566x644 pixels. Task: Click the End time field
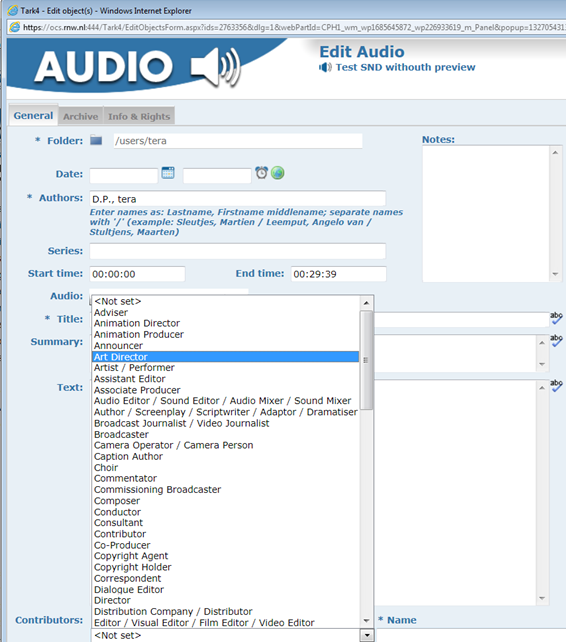point(338,274)
